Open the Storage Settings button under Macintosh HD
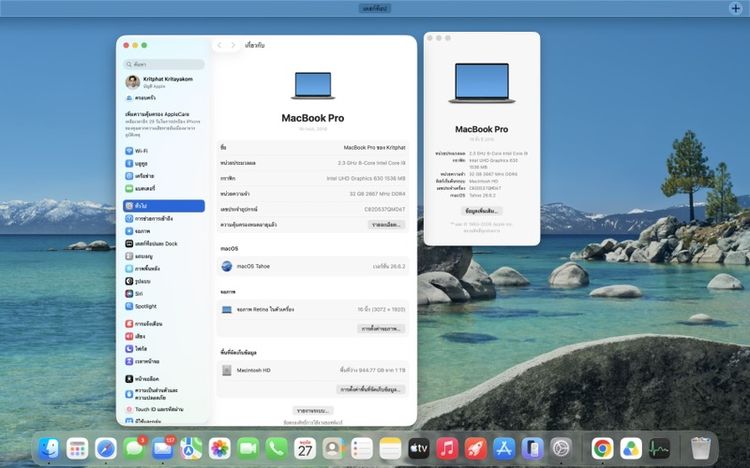 tap(371, 390)
